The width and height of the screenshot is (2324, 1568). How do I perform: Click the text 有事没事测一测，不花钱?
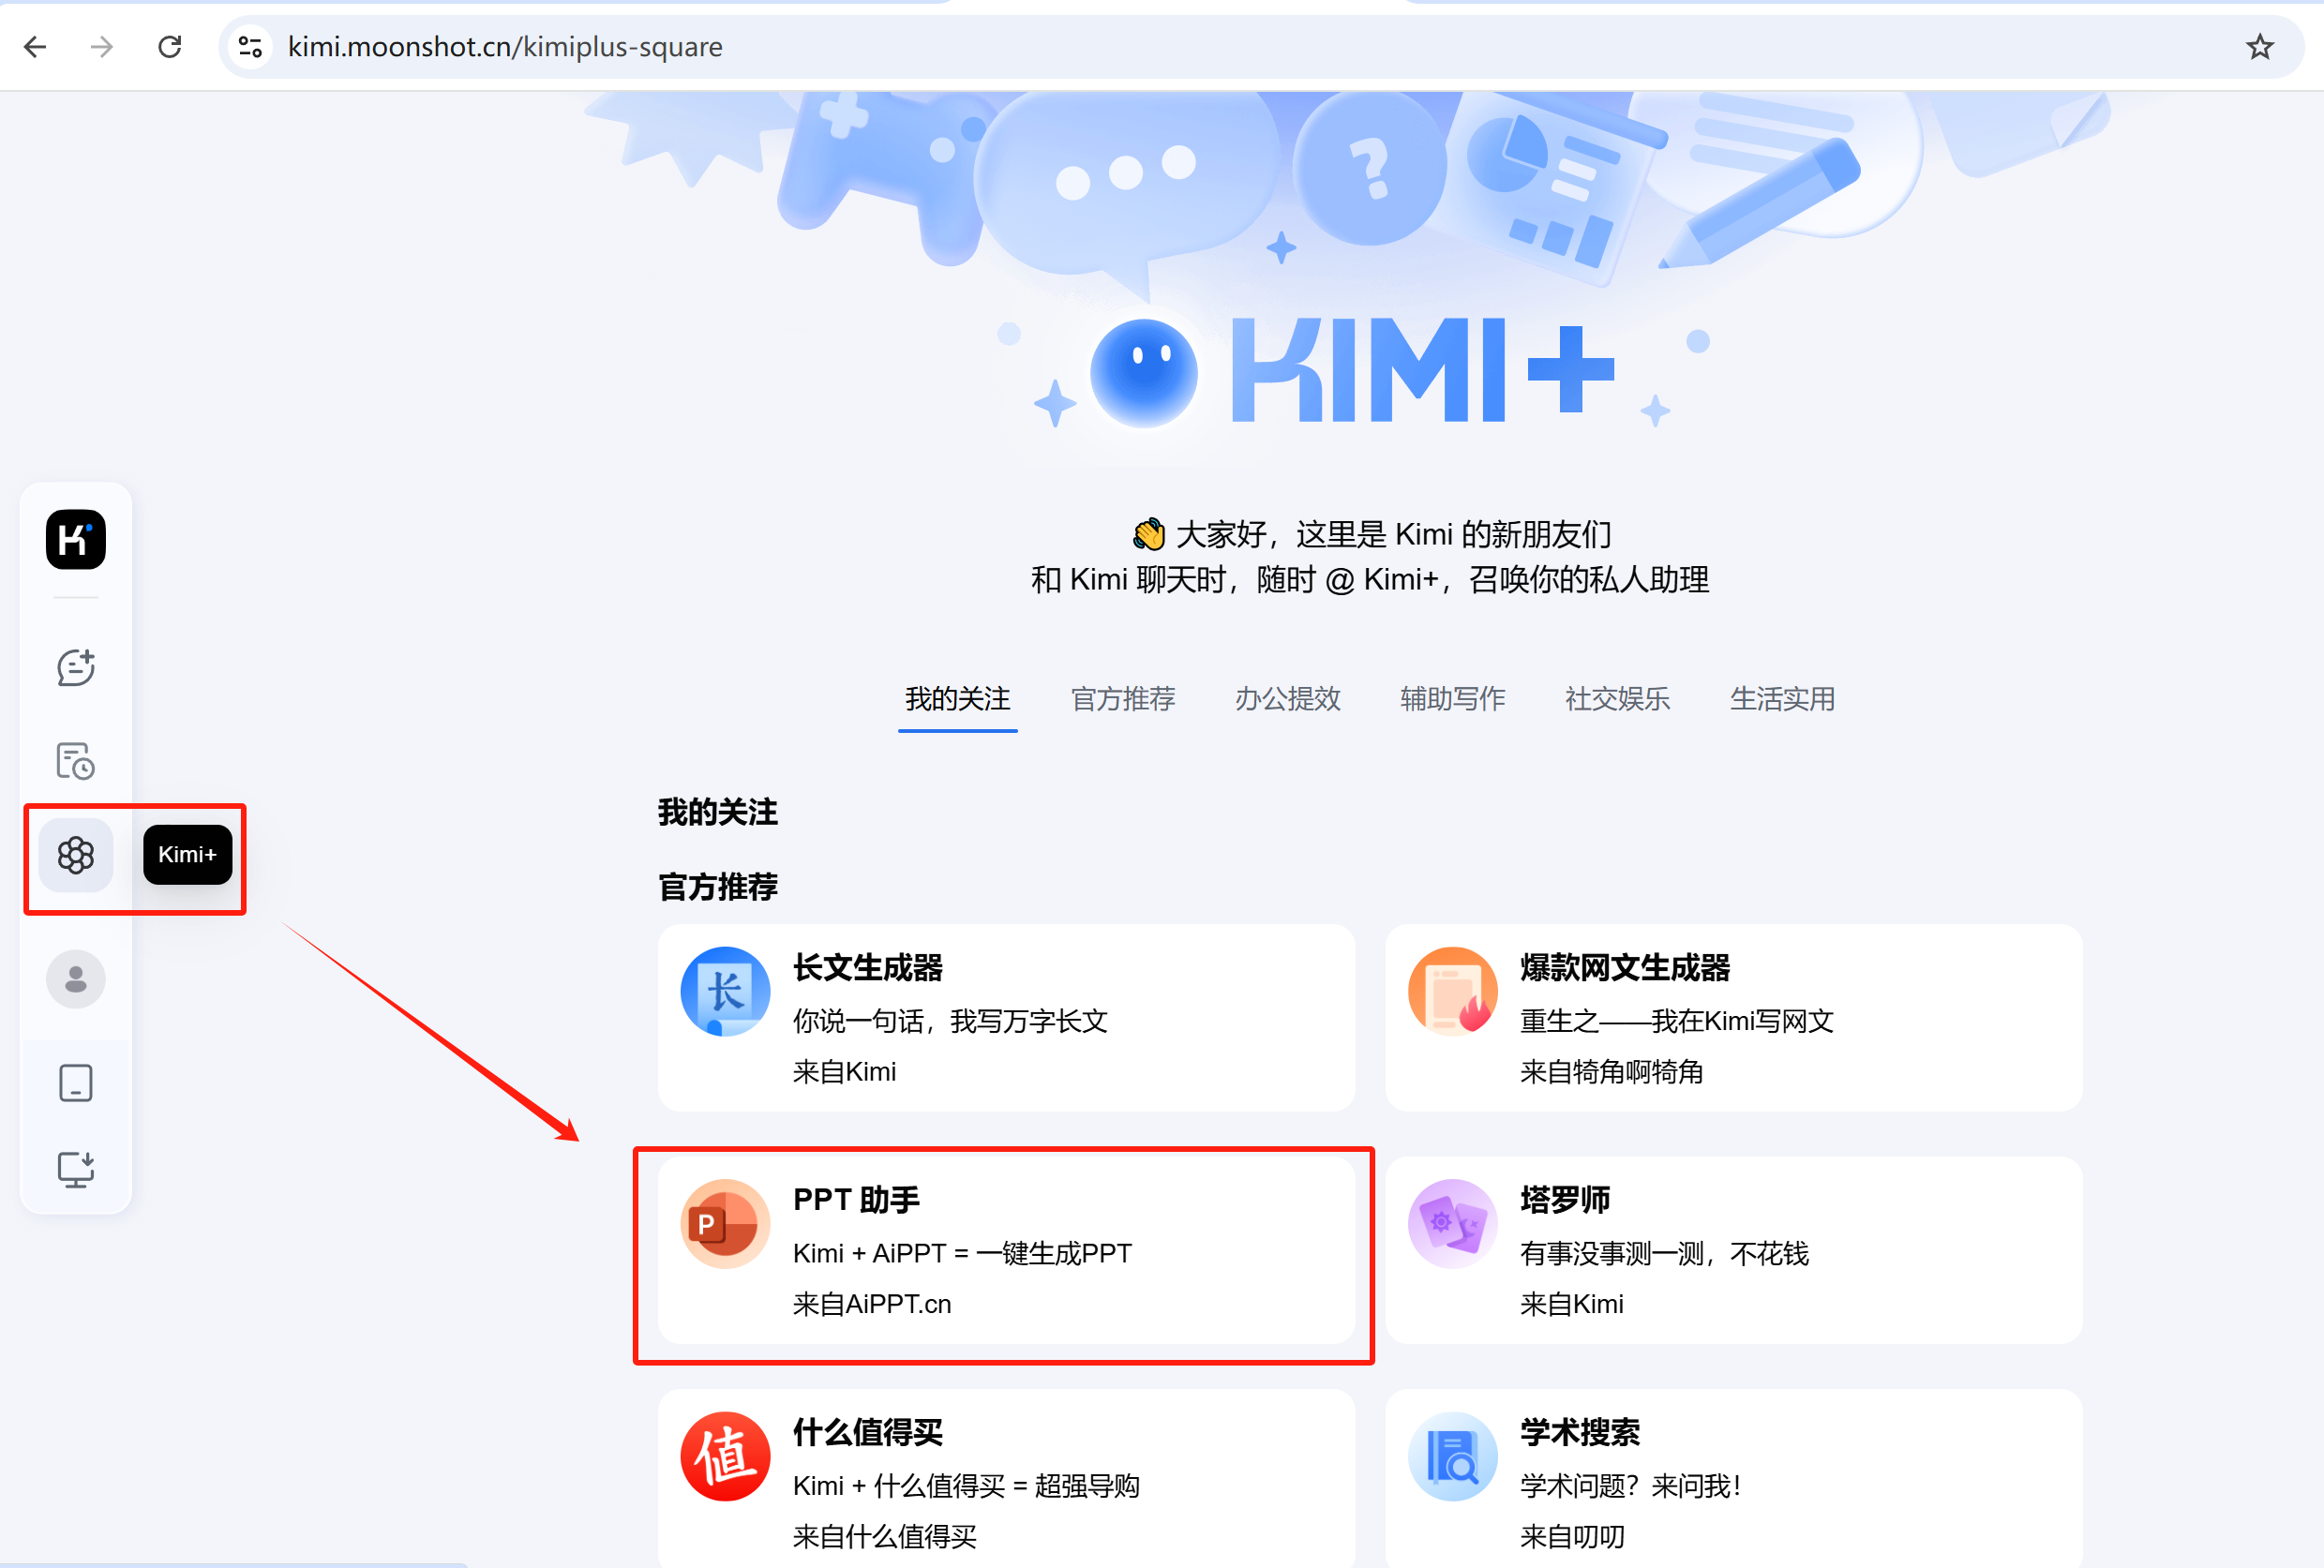[1664, 1253]
